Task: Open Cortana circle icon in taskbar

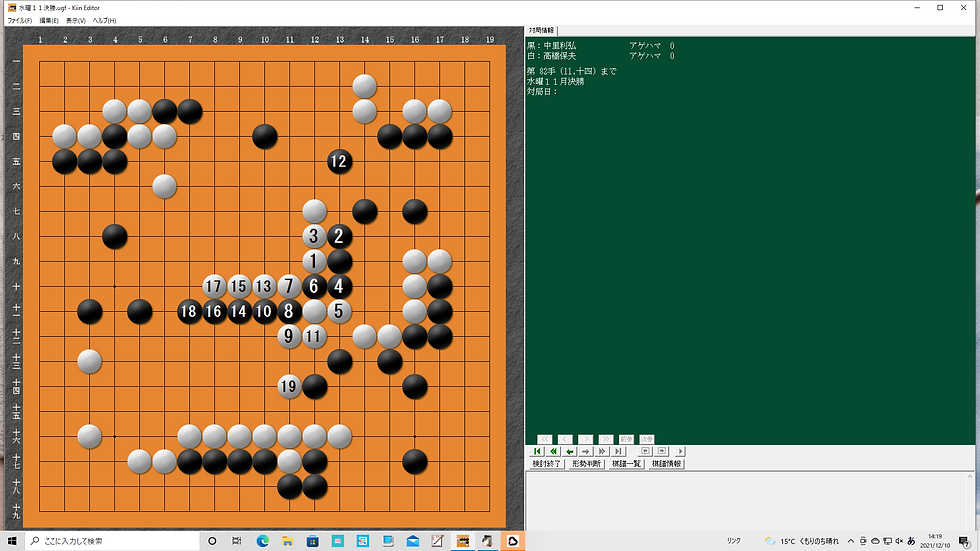Action: click(x=212, y=541)
